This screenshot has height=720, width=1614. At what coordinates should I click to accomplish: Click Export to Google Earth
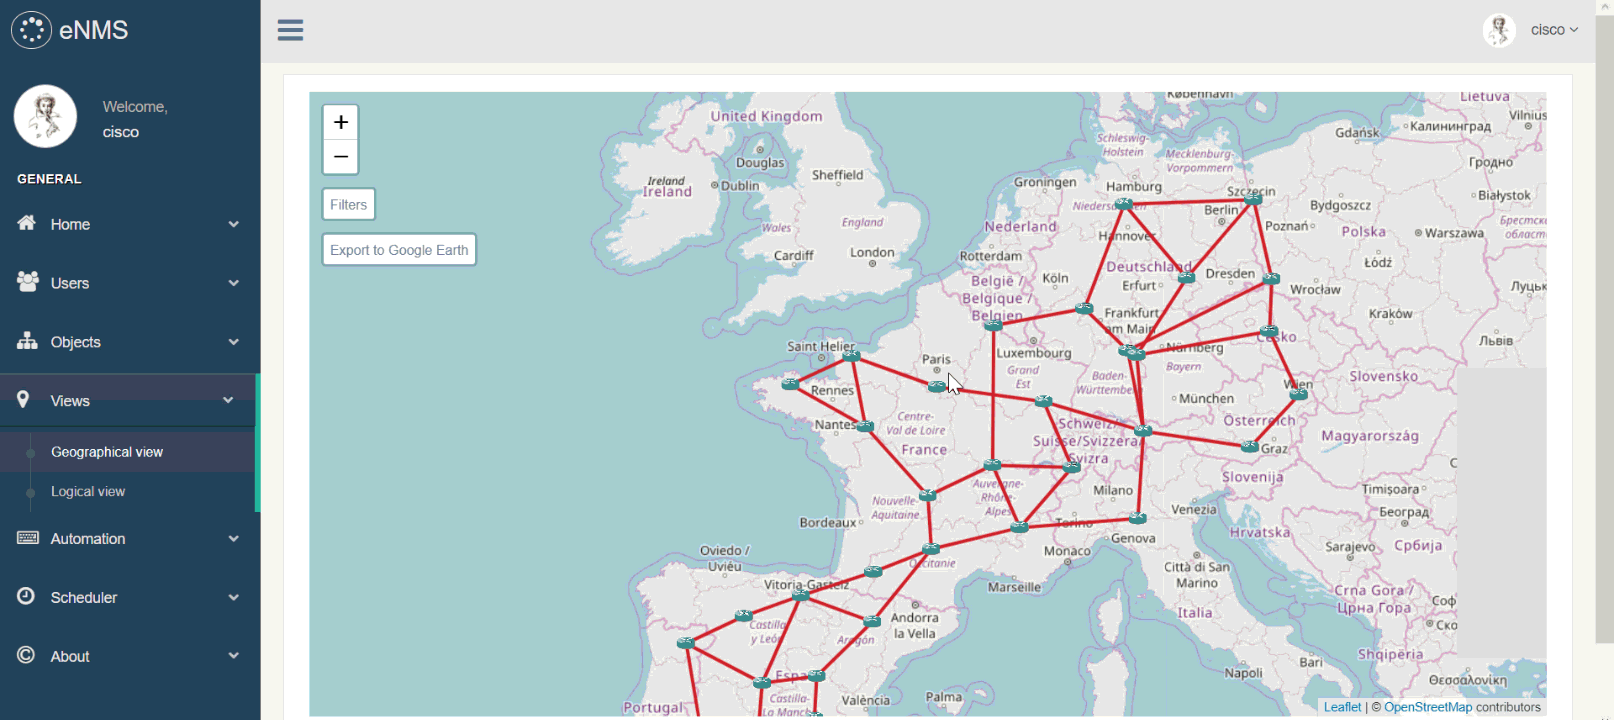(399, 250)
